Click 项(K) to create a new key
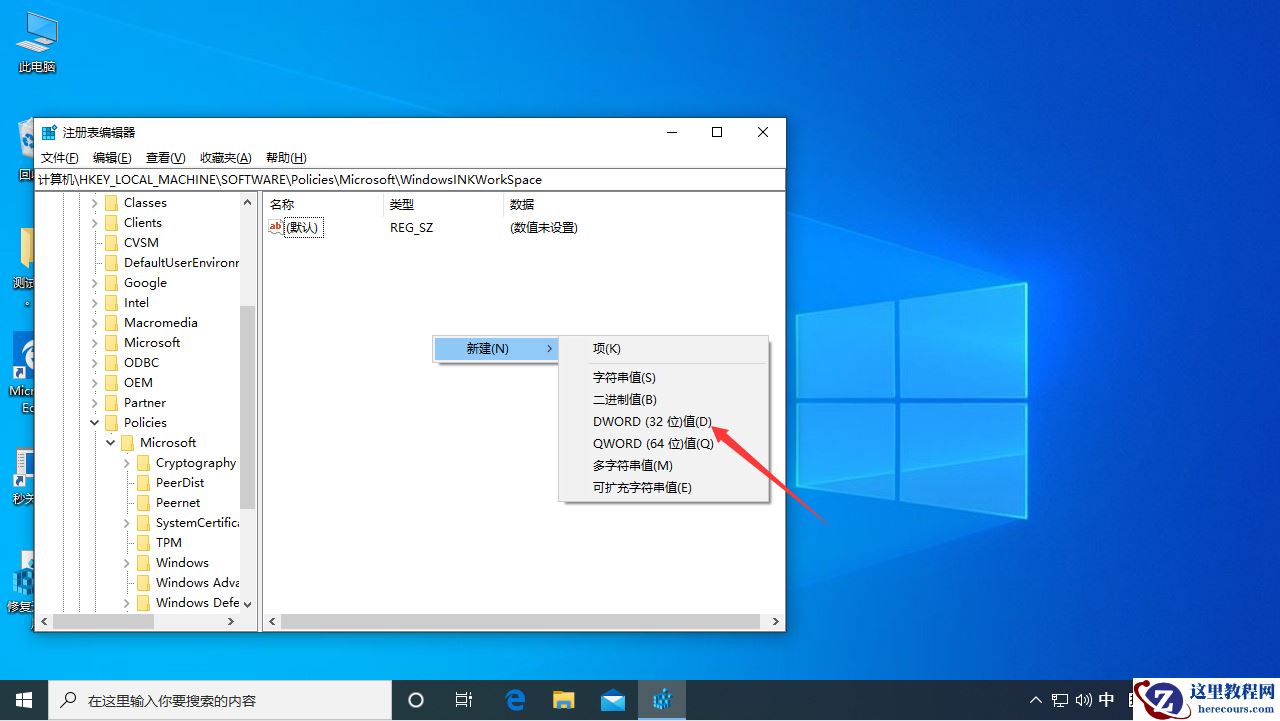 click(x=605, y=348)
